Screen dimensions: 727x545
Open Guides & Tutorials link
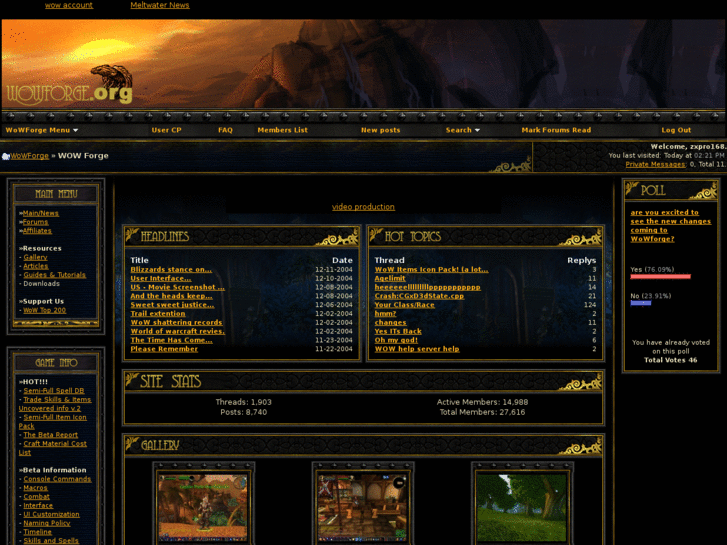click(55, 275)
